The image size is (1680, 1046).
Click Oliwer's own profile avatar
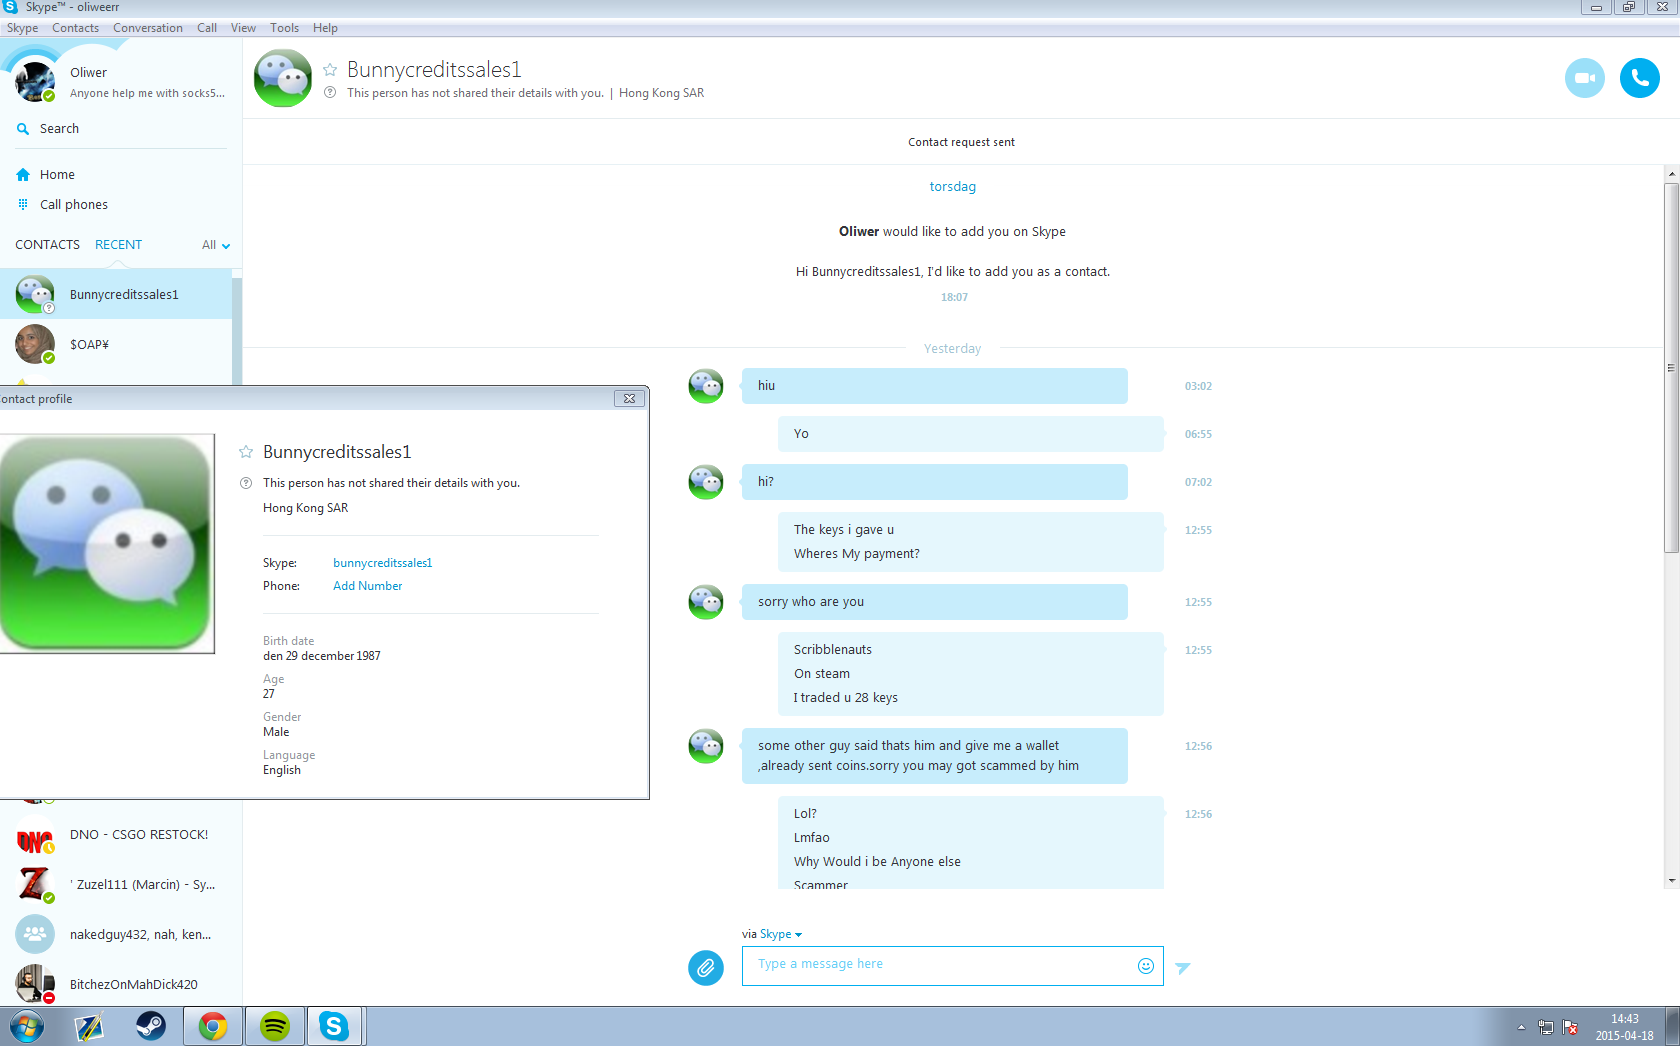pyautogui.click(x=35, y=81)
